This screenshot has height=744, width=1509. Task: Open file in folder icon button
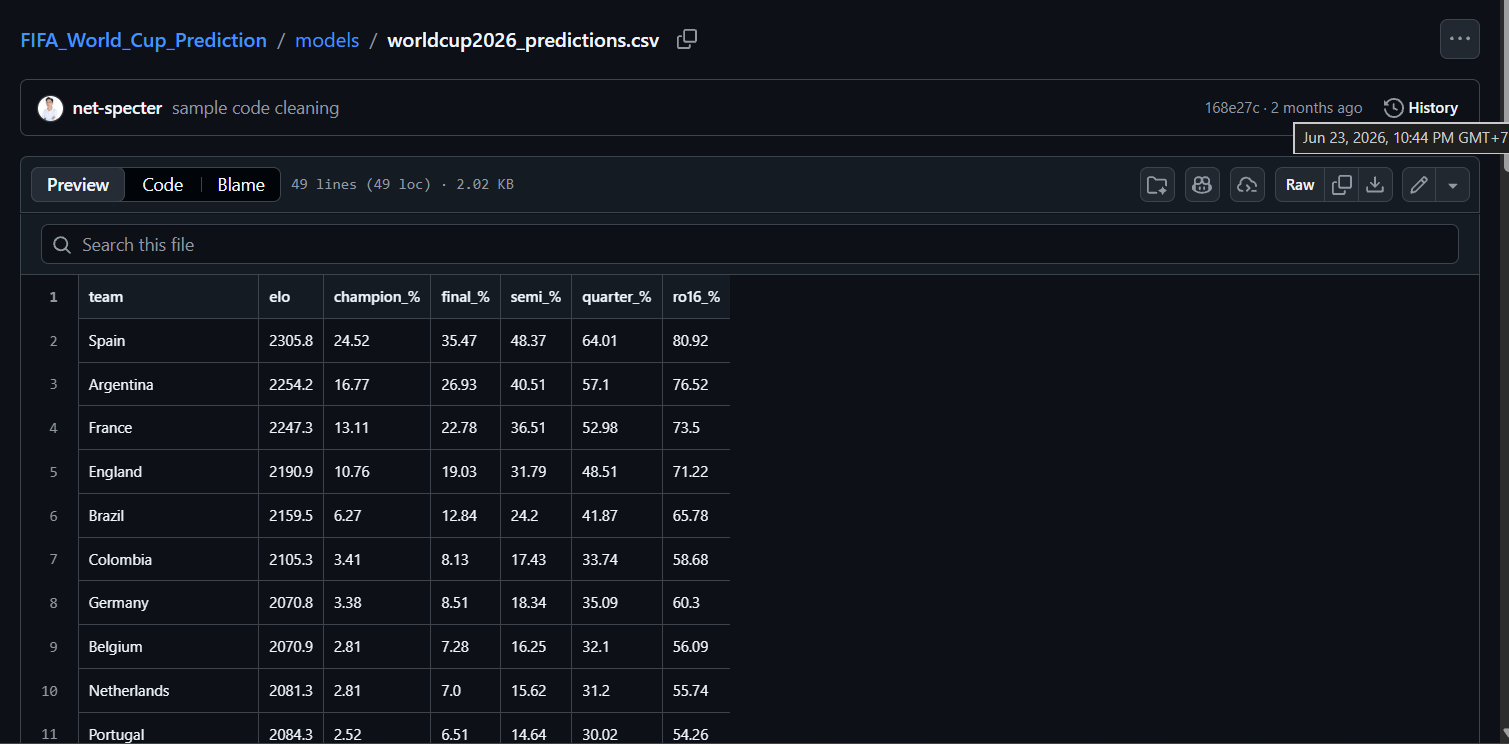1157,185
